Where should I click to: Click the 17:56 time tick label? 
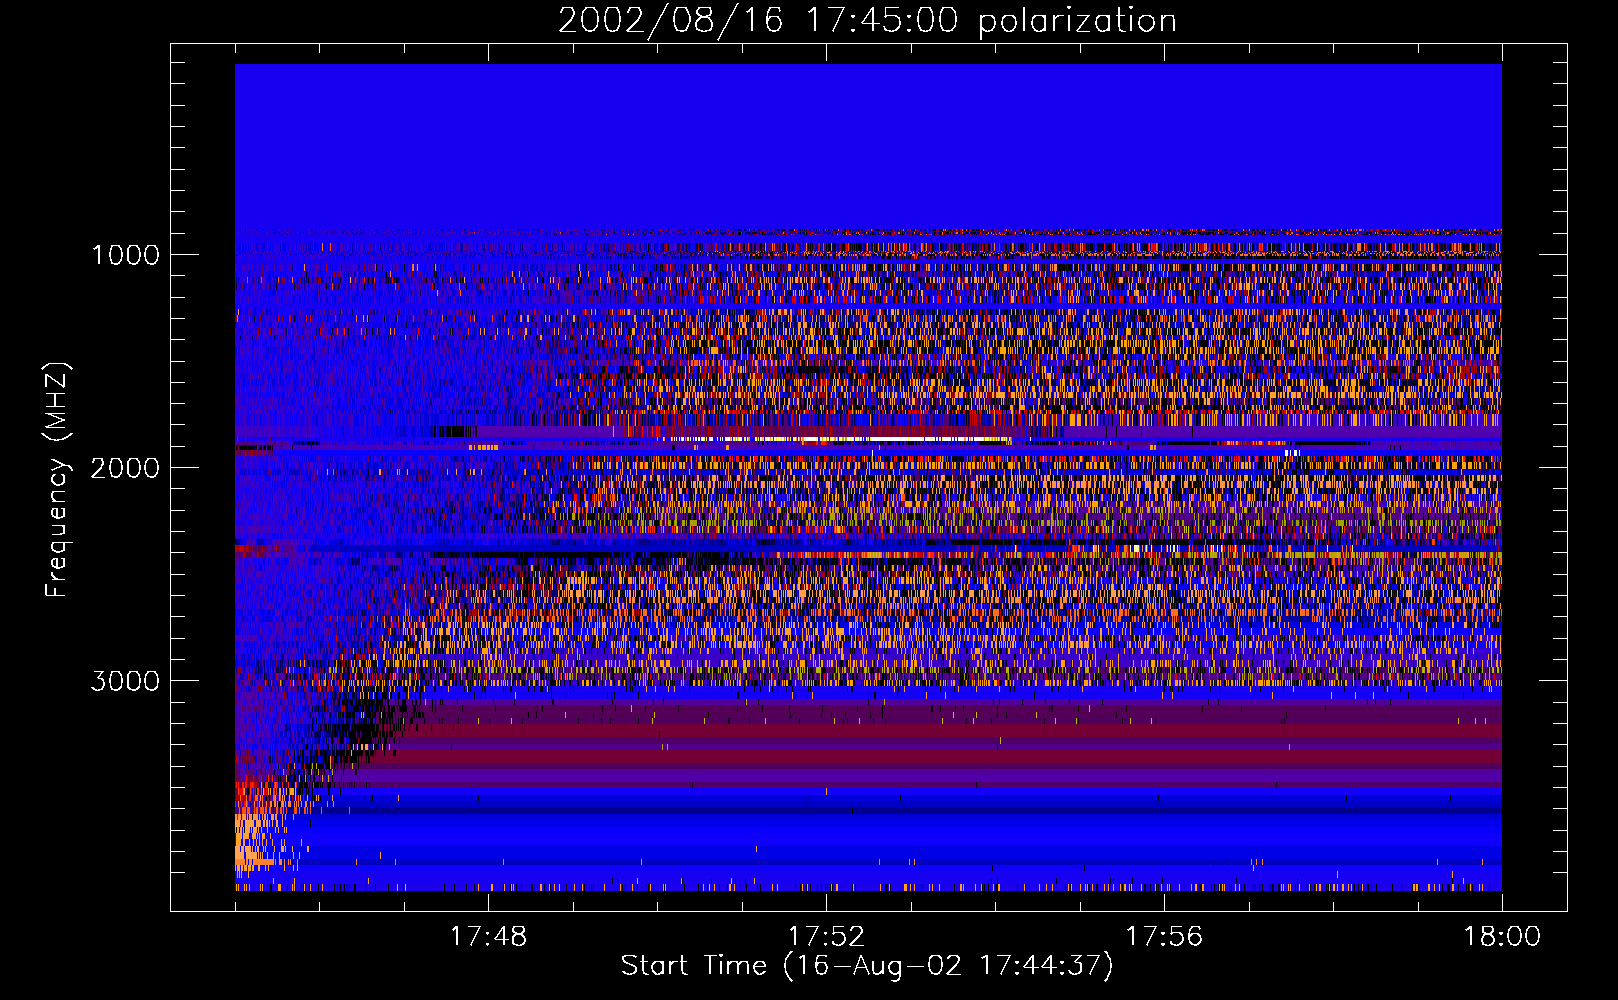pyautogui.click(x=1164, y=937)
